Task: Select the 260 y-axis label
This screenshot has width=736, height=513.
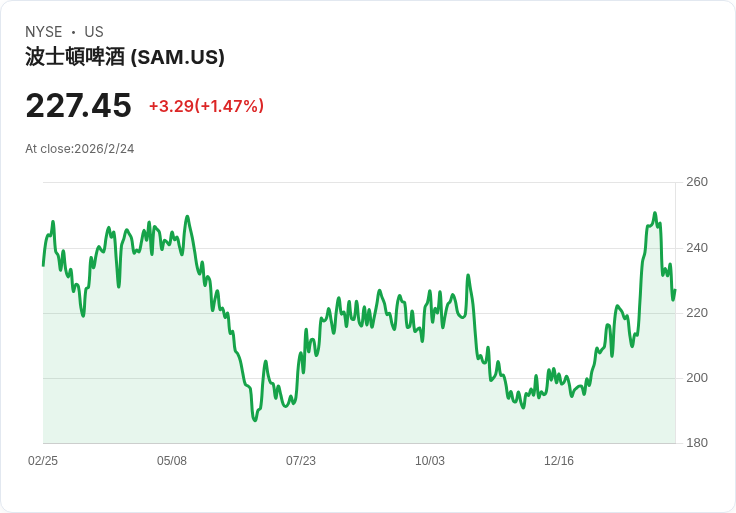Action: click(x=697, y=182)
